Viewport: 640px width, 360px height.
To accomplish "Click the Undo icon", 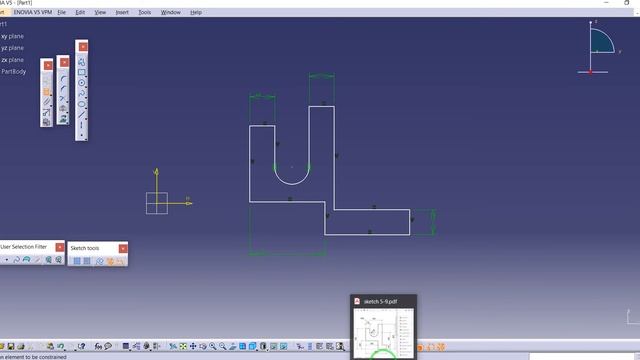I will click(x=60, y=347).
